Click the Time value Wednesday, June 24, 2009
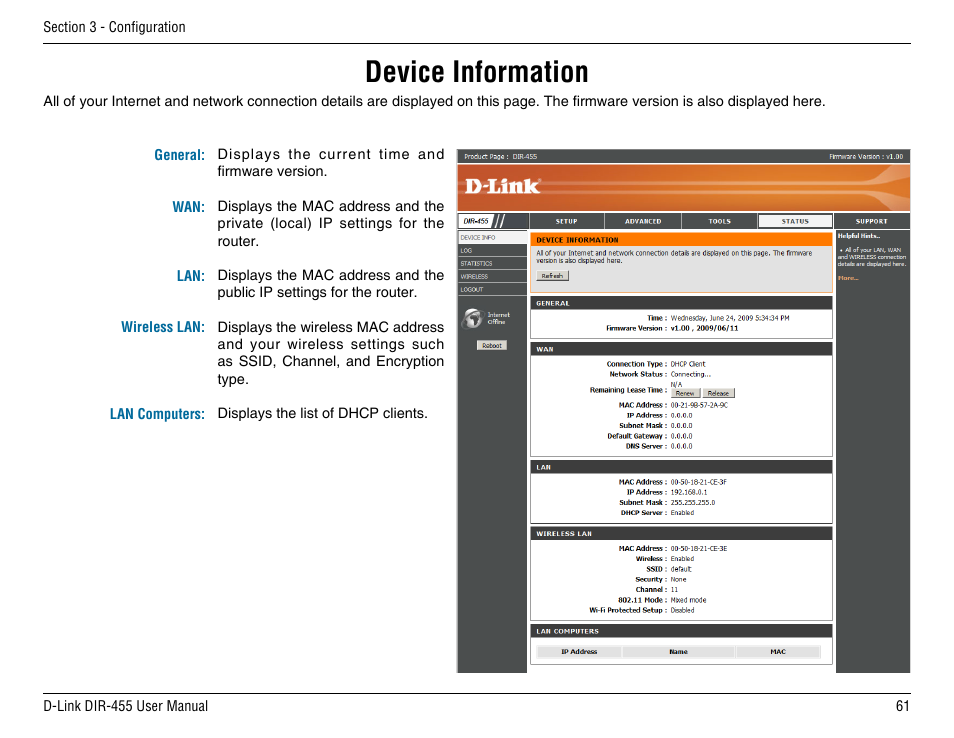The image size is (954, 738). pos(730,318)
